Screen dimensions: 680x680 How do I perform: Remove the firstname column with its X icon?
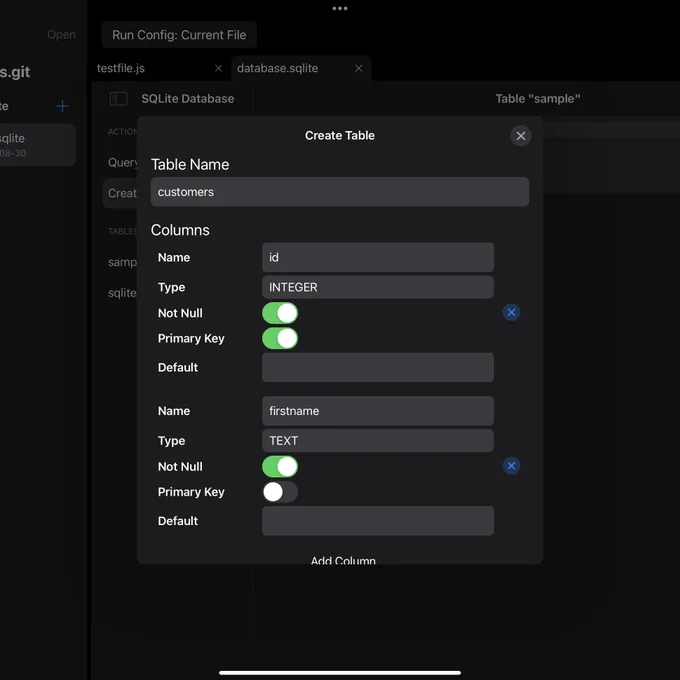tap(511, 466)
